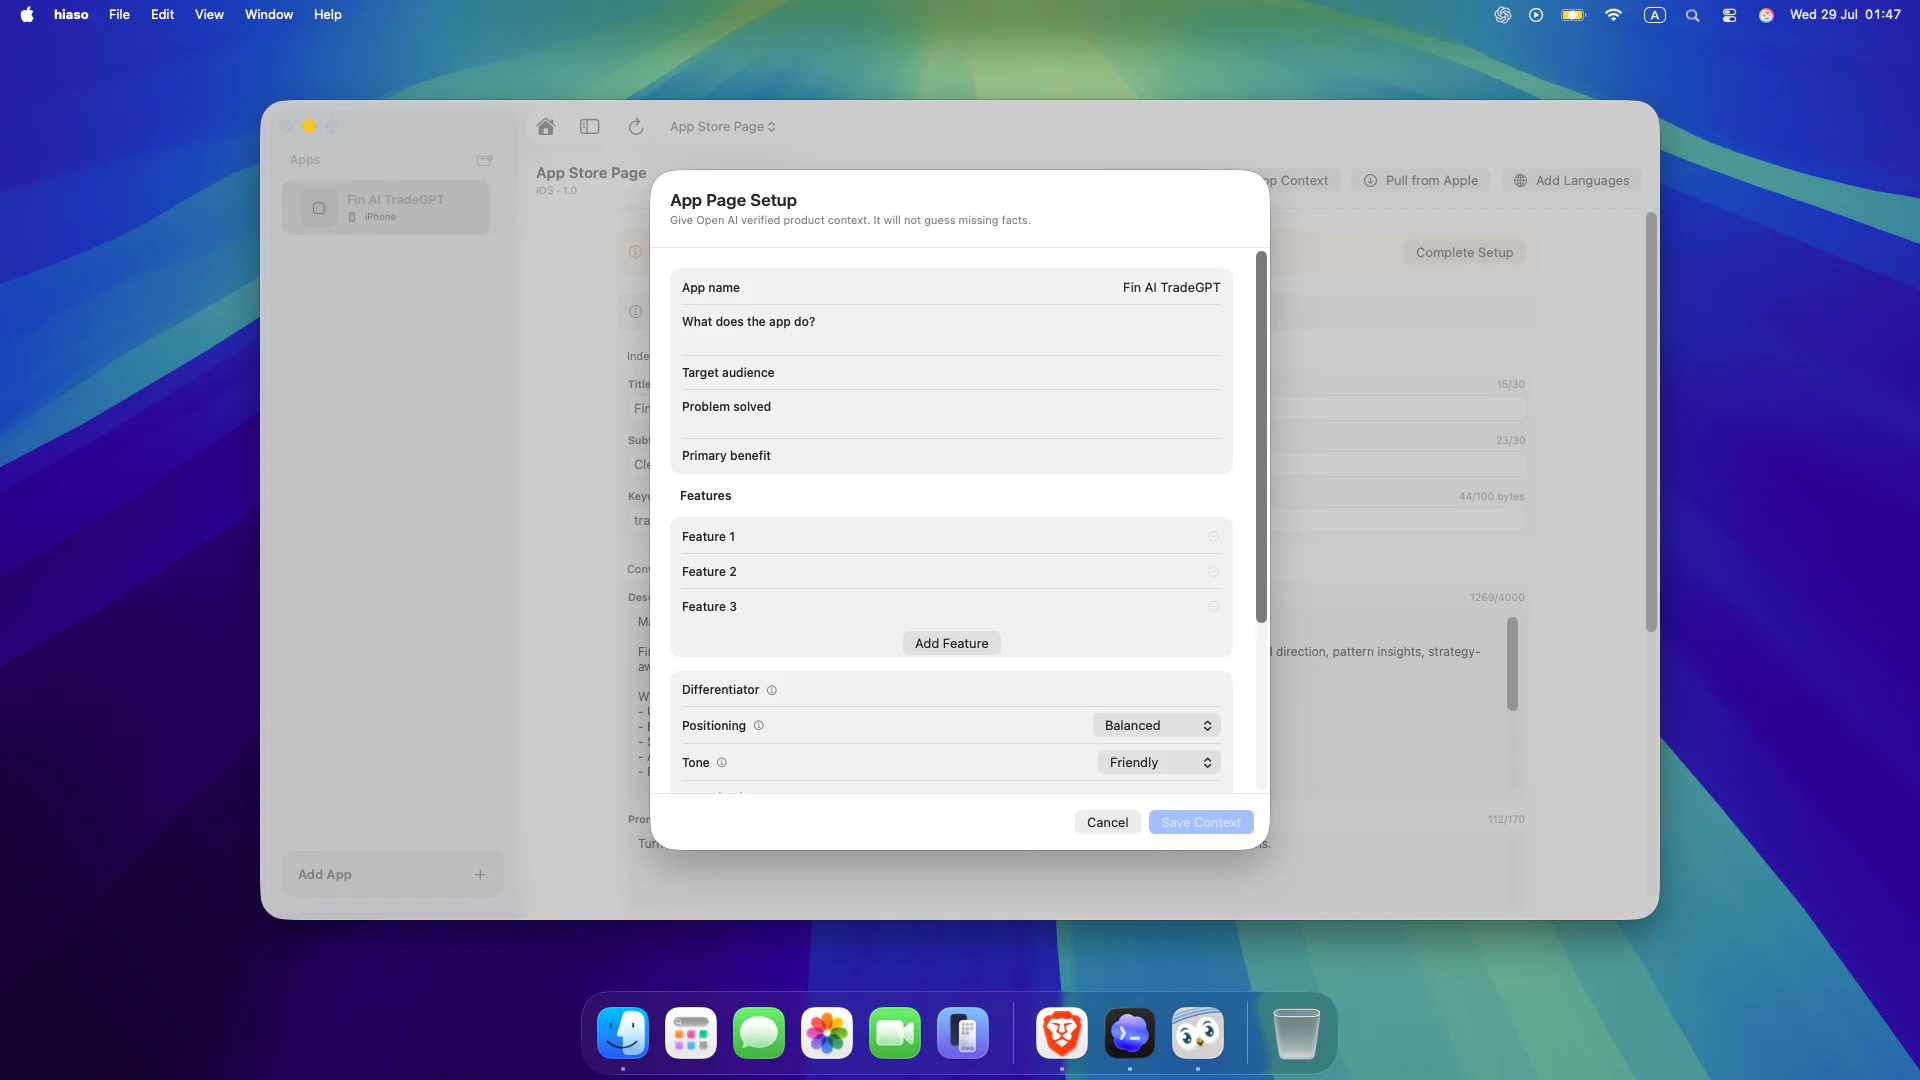Remove Feature 1 with its minus icon
1920x1080 pixels.
click(x=1213, y=537)
